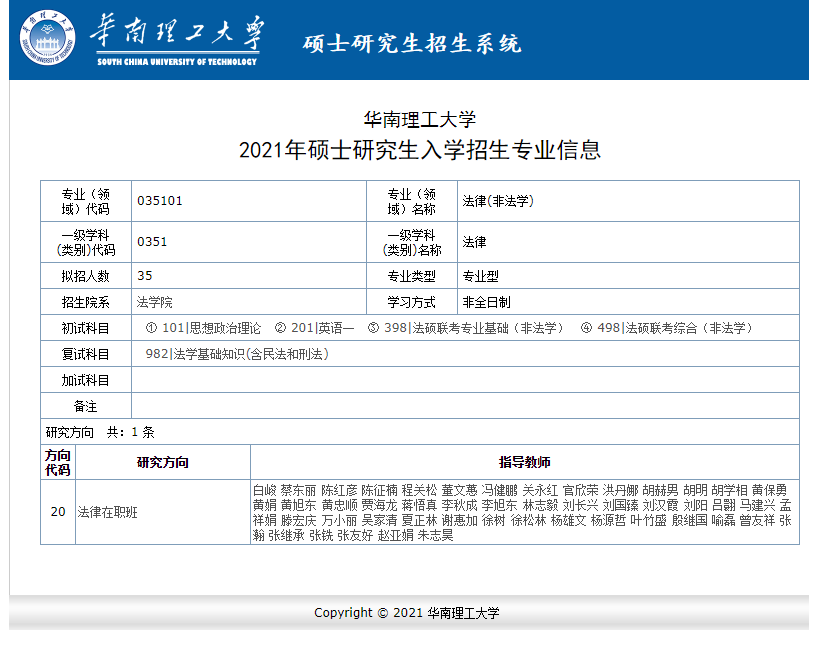This screenshot has height=649, width=826.
Task: Click the 加试科目 label cell
Action: [86, 380]
